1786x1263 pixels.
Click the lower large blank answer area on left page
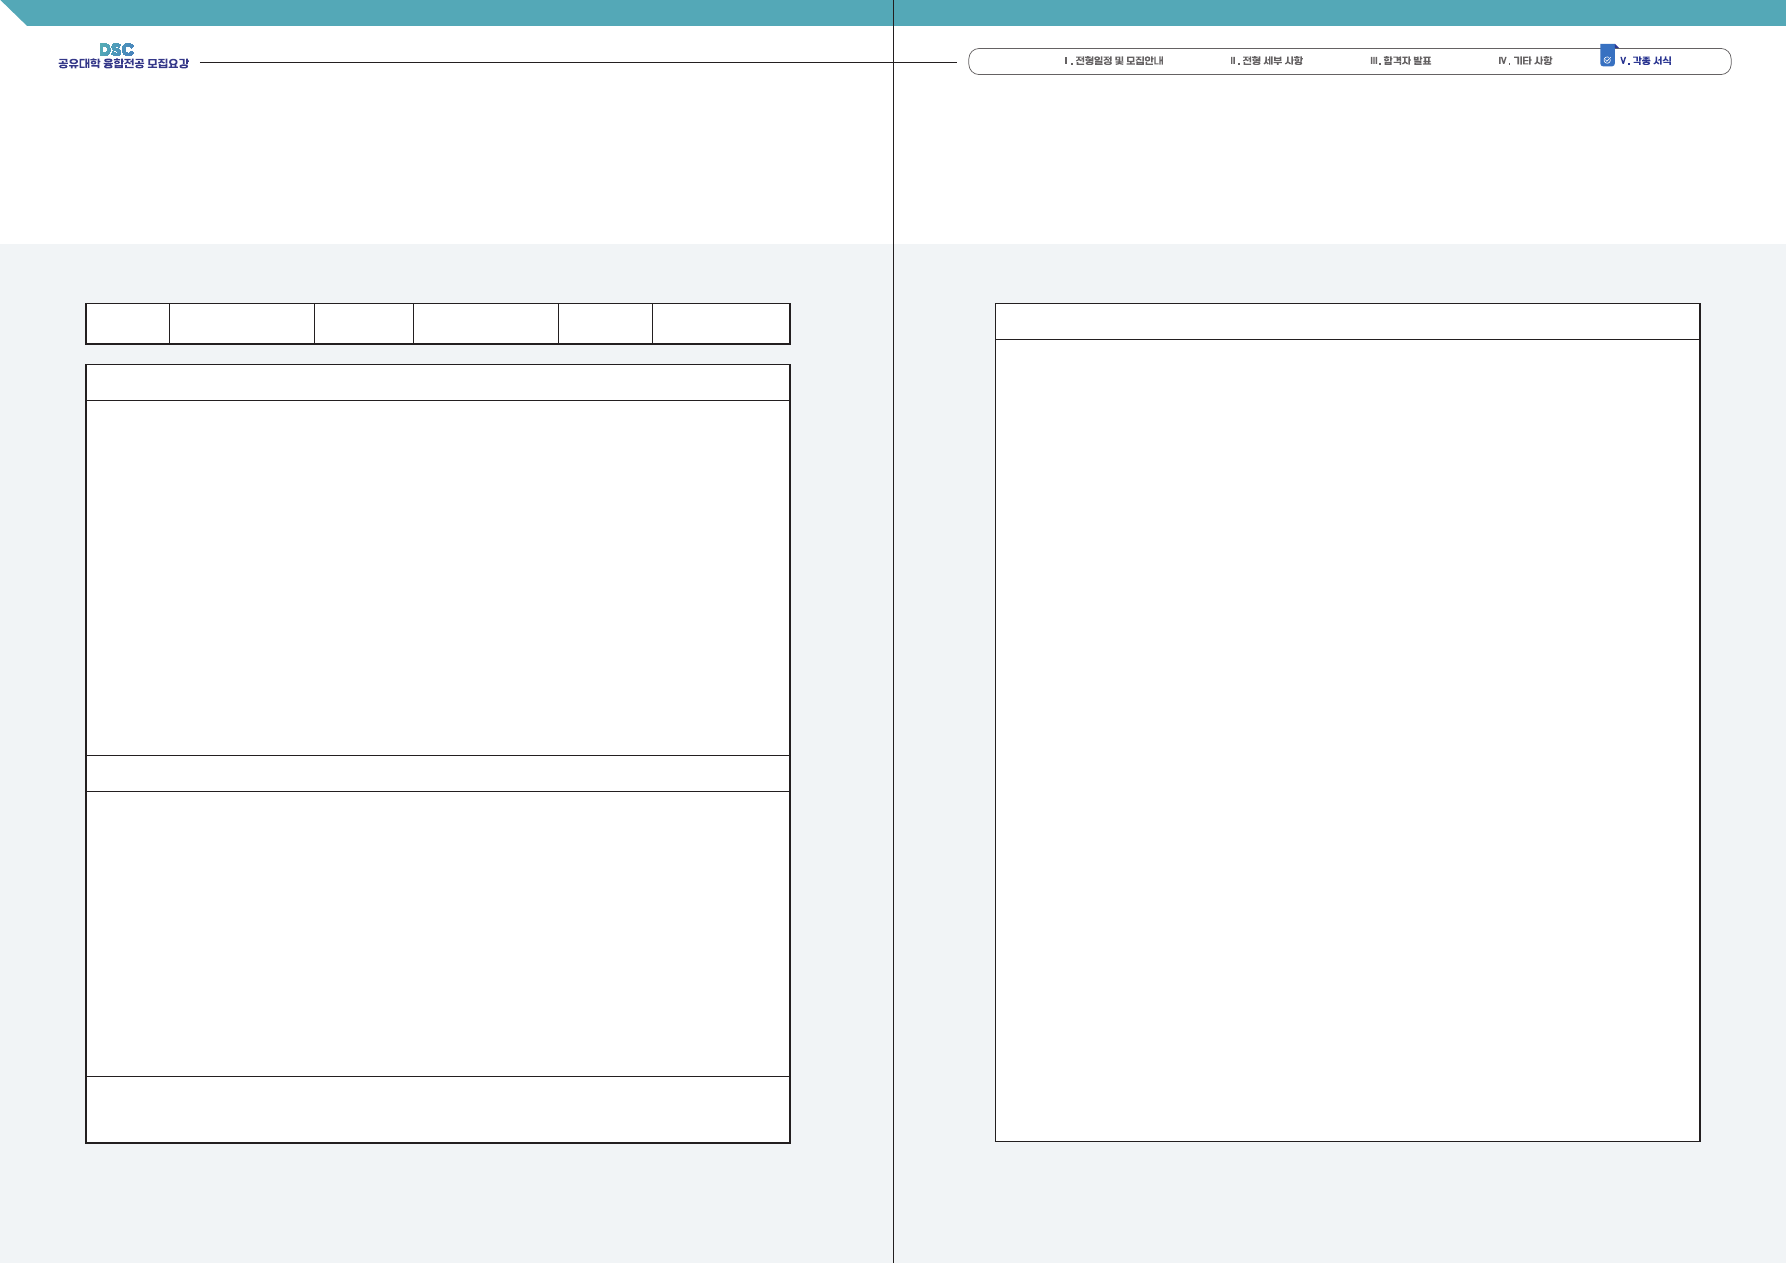438,934
